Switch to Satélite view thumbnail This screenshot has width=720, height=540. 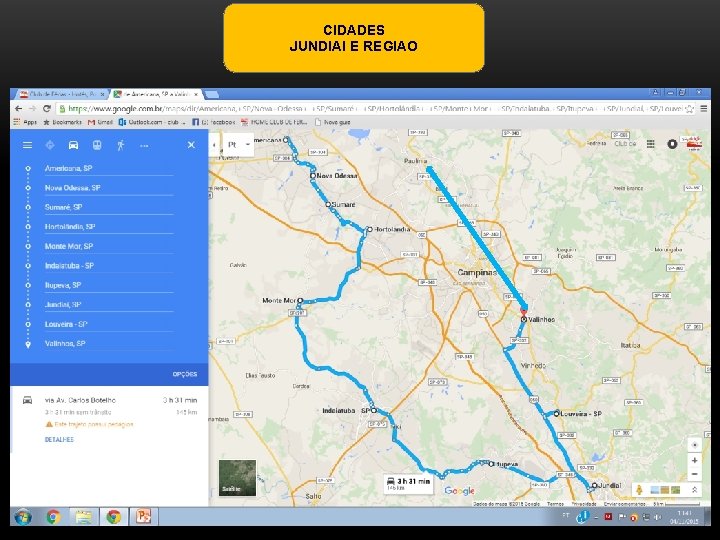pyautogui.click(x=237, y=478)
